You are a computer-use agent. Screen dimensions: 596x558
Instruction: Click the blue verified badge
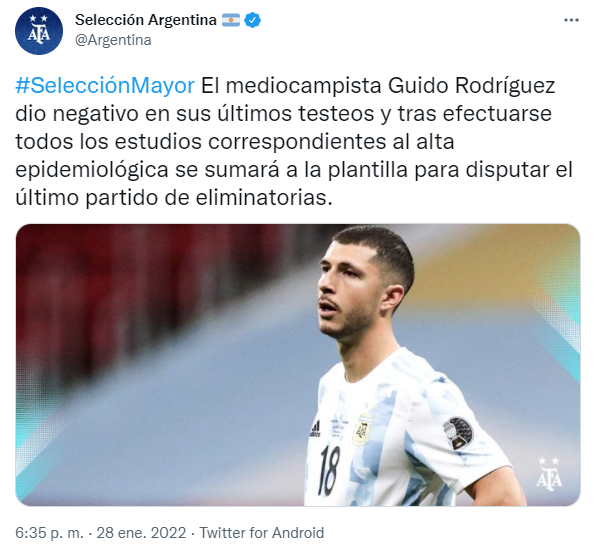(252, 20)
